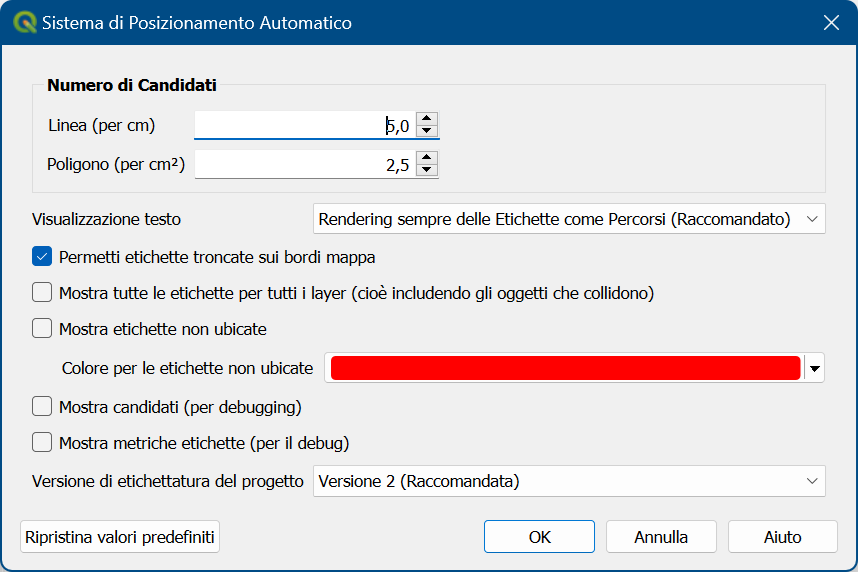Open the color menu arrow for unplaced labels
Screen dimensions: 858x572
pyautogui.click(x=814, y=368)
